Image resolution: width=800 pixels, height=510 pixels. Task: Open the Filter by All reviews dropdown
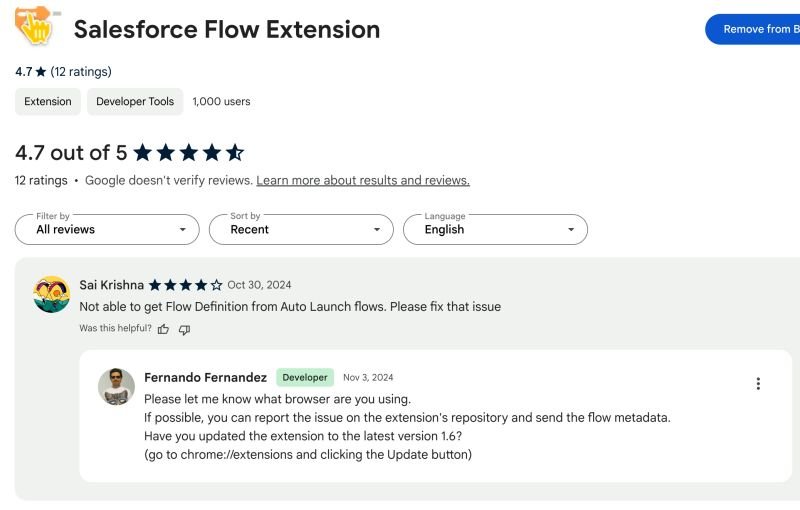pyautogui.click(x=107, y=230)
